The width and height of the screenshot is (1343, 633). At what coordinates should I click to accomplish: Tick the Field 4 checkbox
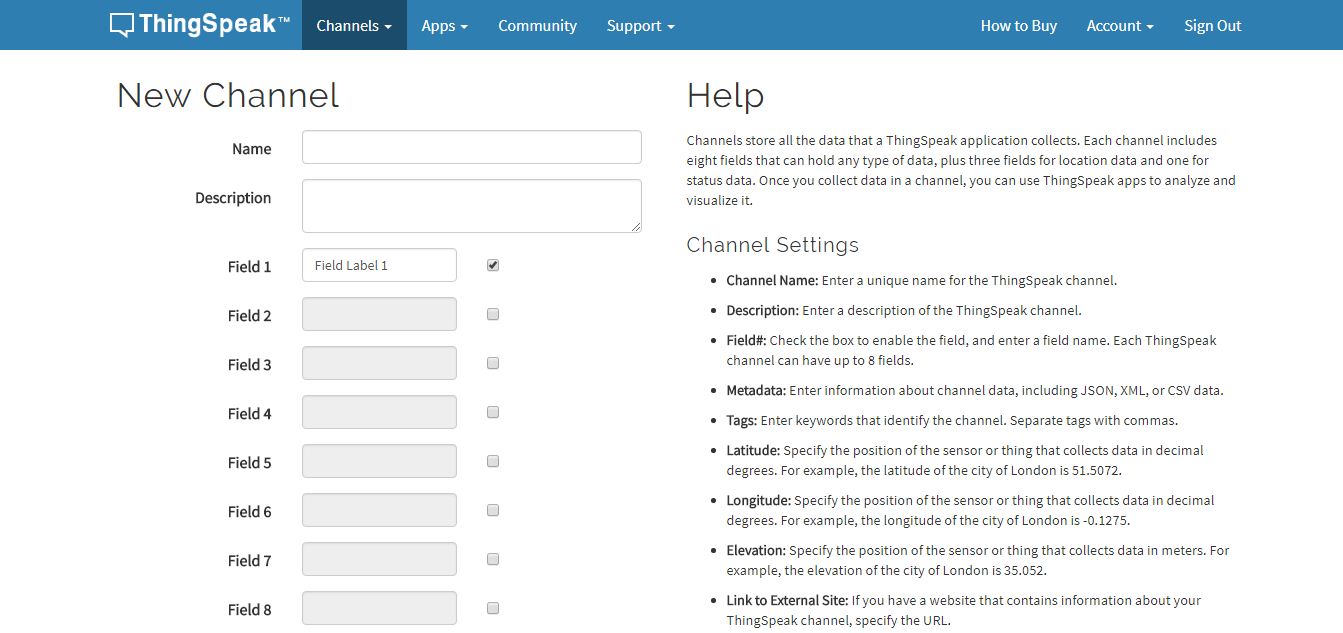493,412
